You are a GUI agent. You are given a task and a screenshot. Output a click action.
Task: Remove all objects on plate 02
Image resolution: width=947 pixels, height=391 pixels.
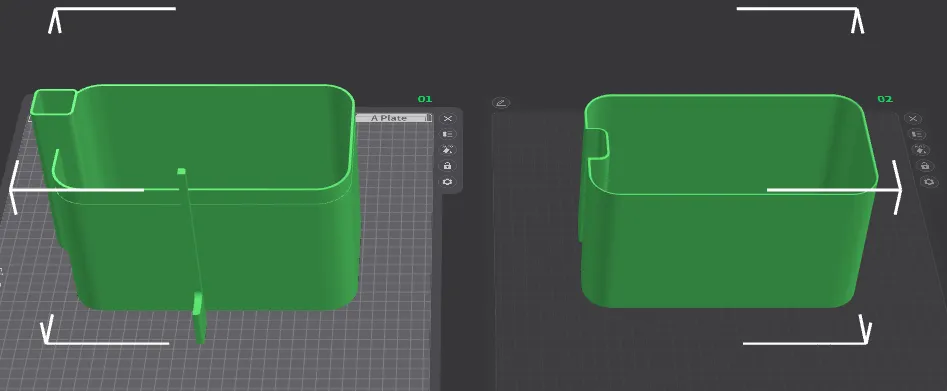tap(913, 118)
